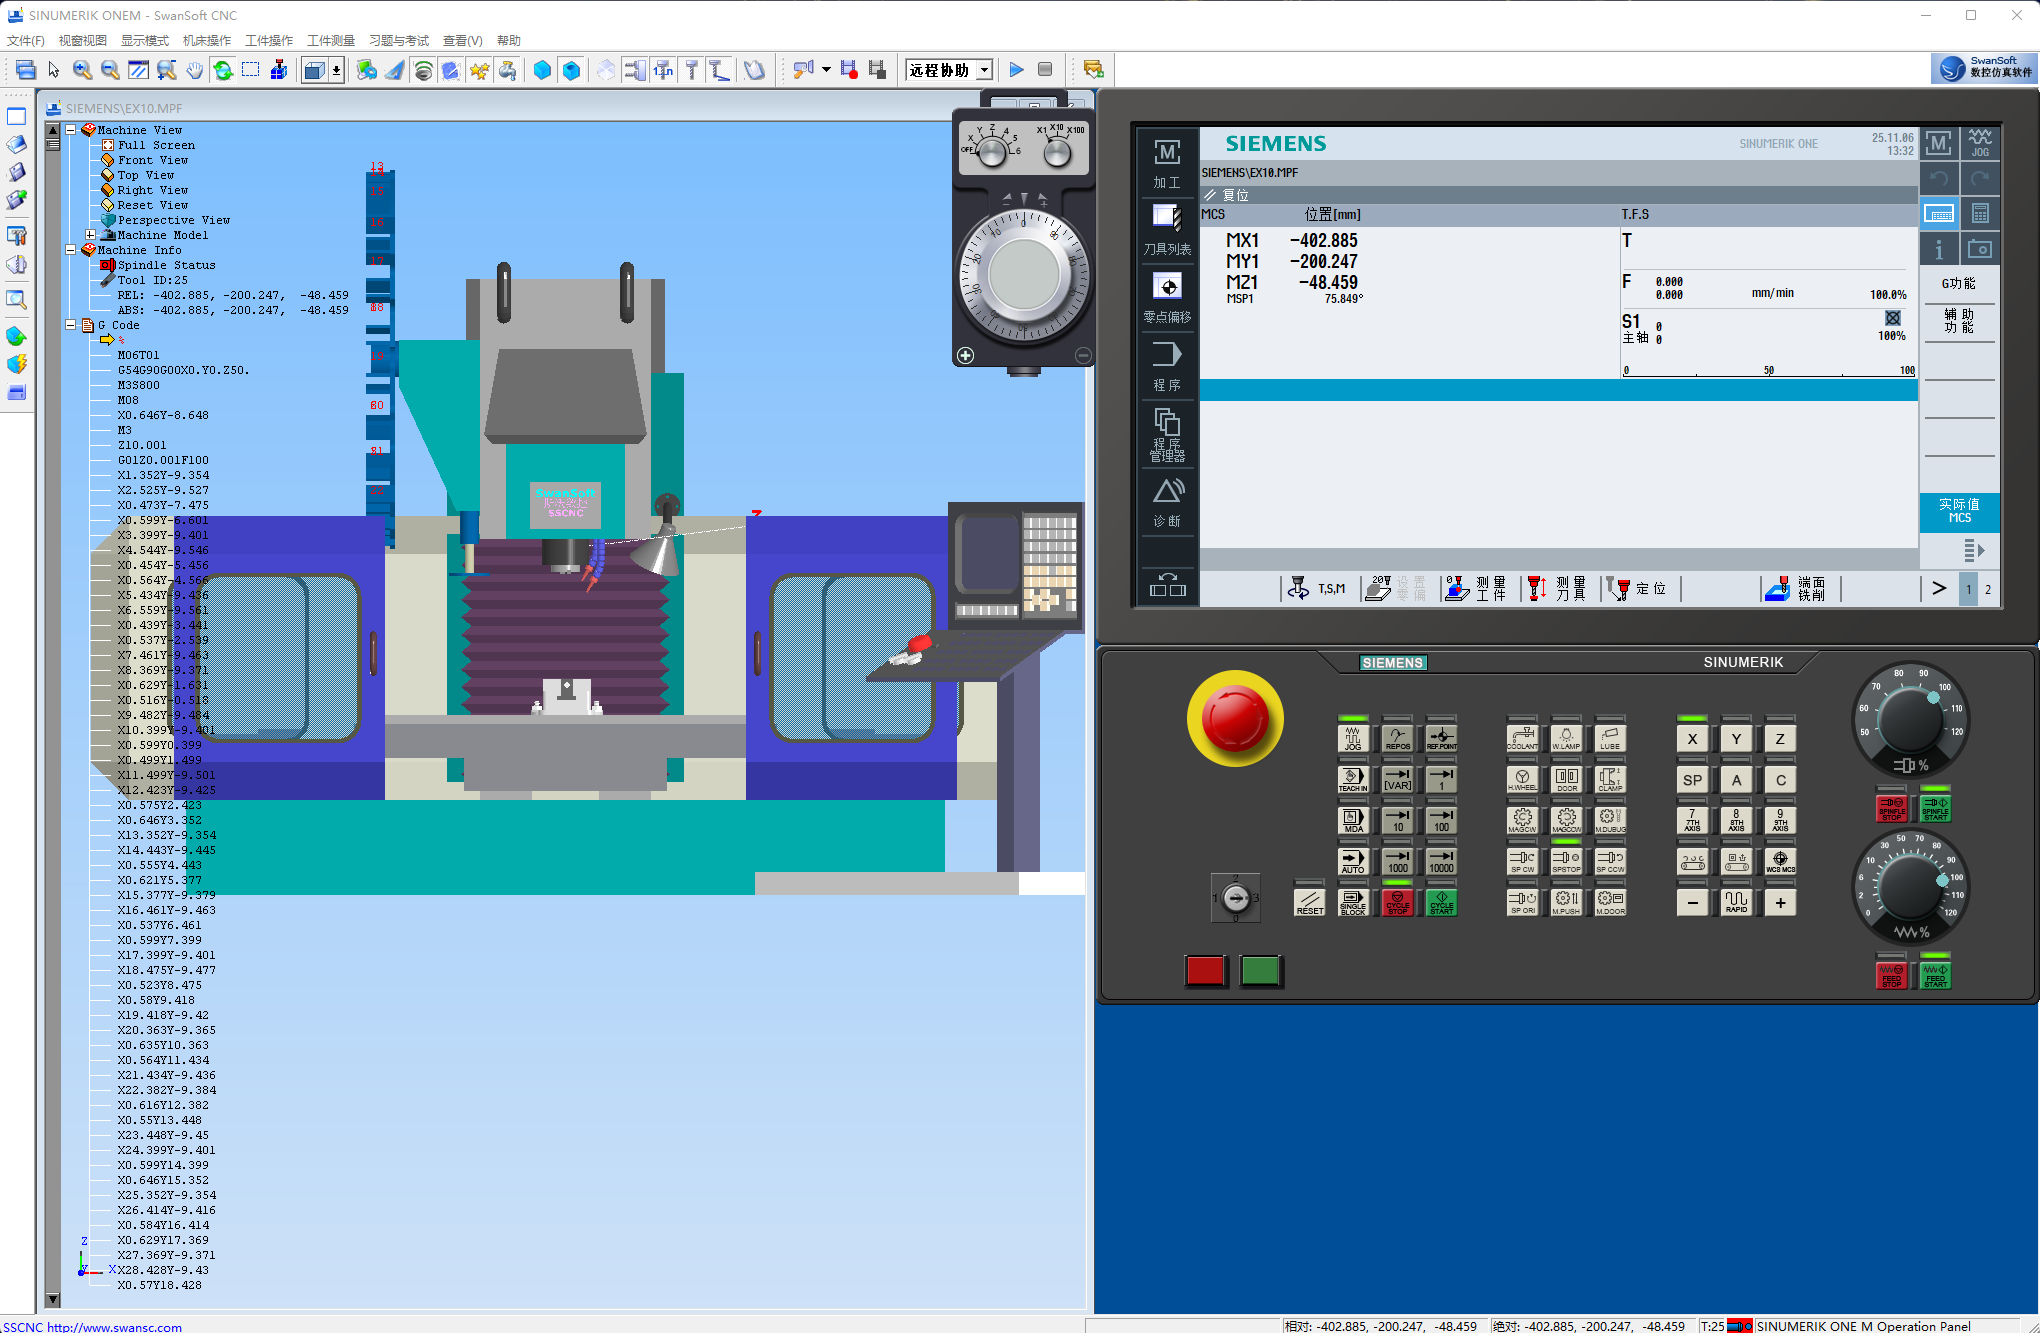Image resolution: width=2040 pixels, height=1333 pixels.
Task: Open the 机床操作 menu
Action: [206, 40]
